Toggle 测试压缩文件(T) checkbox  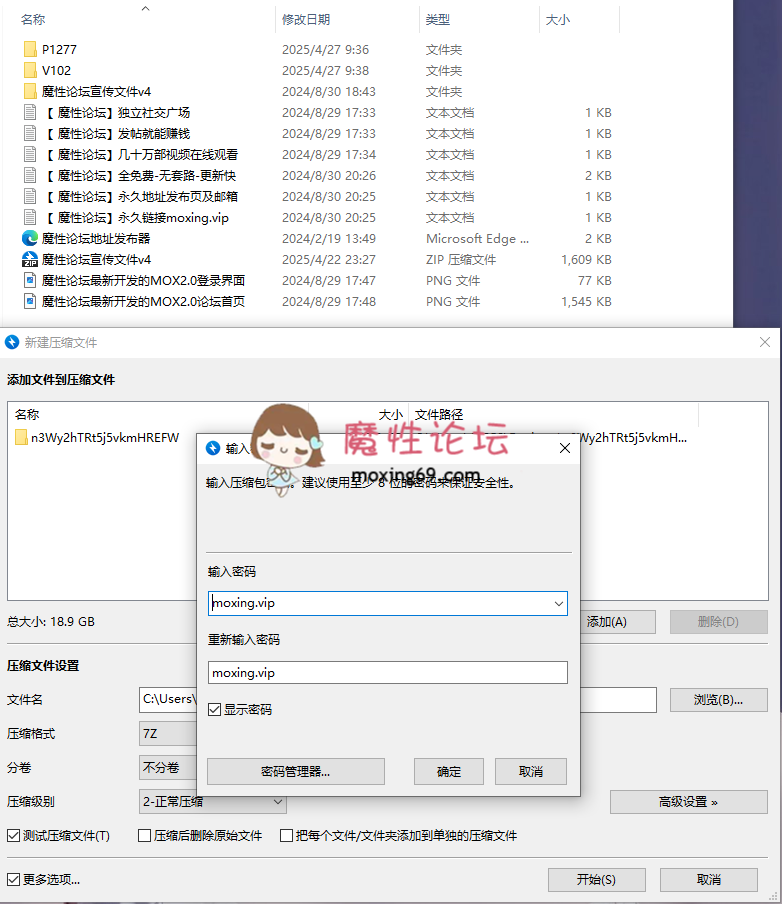[x=13, y=835]
